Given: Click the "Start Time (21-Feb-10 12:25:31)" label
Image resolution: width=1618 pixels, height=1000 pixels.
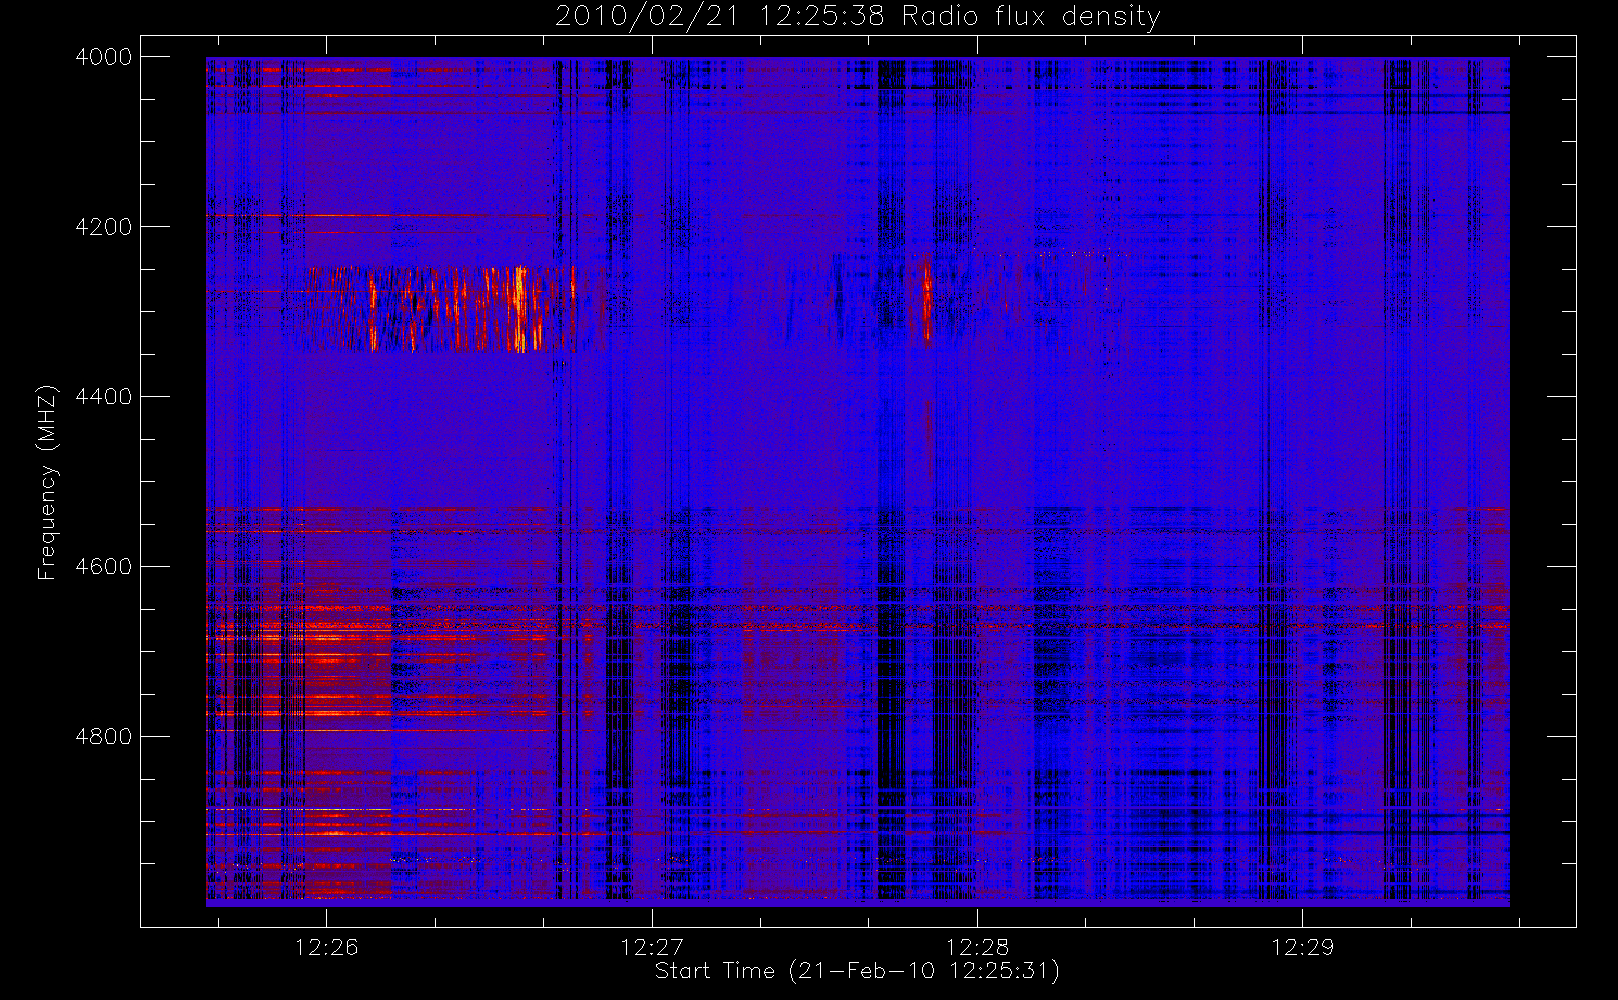Looking at the screenshot, I should tap(857, 971).
